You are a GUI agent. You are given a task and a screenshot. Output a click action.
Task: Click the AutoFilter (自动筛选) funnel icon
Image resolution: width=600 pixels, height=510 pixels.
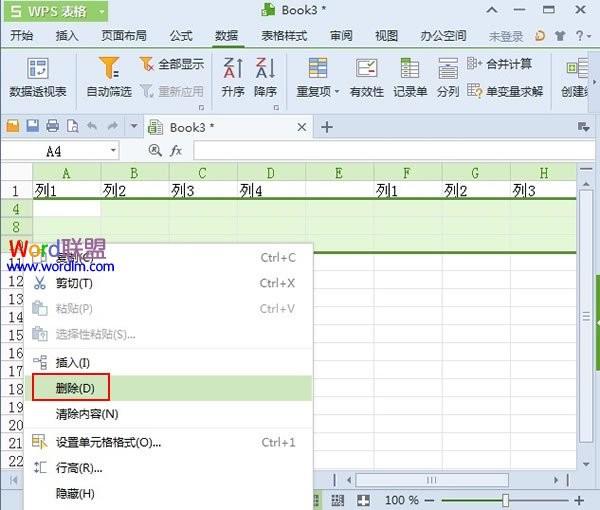click(109, 68)
